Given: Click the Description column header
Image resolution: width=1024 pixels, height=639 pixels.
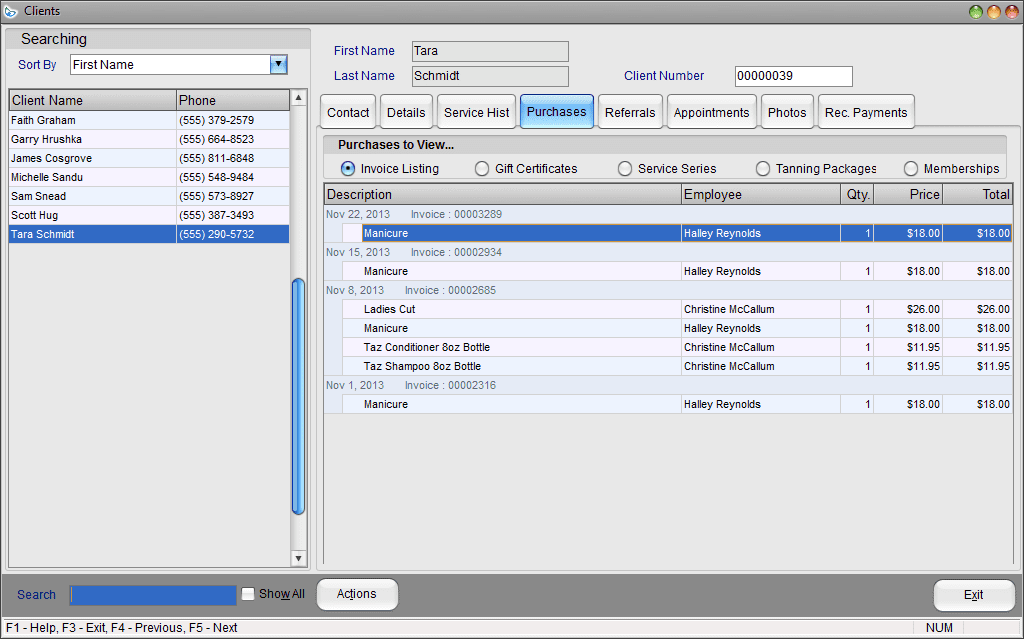Looking at the screenshot, I should point(503,194).
